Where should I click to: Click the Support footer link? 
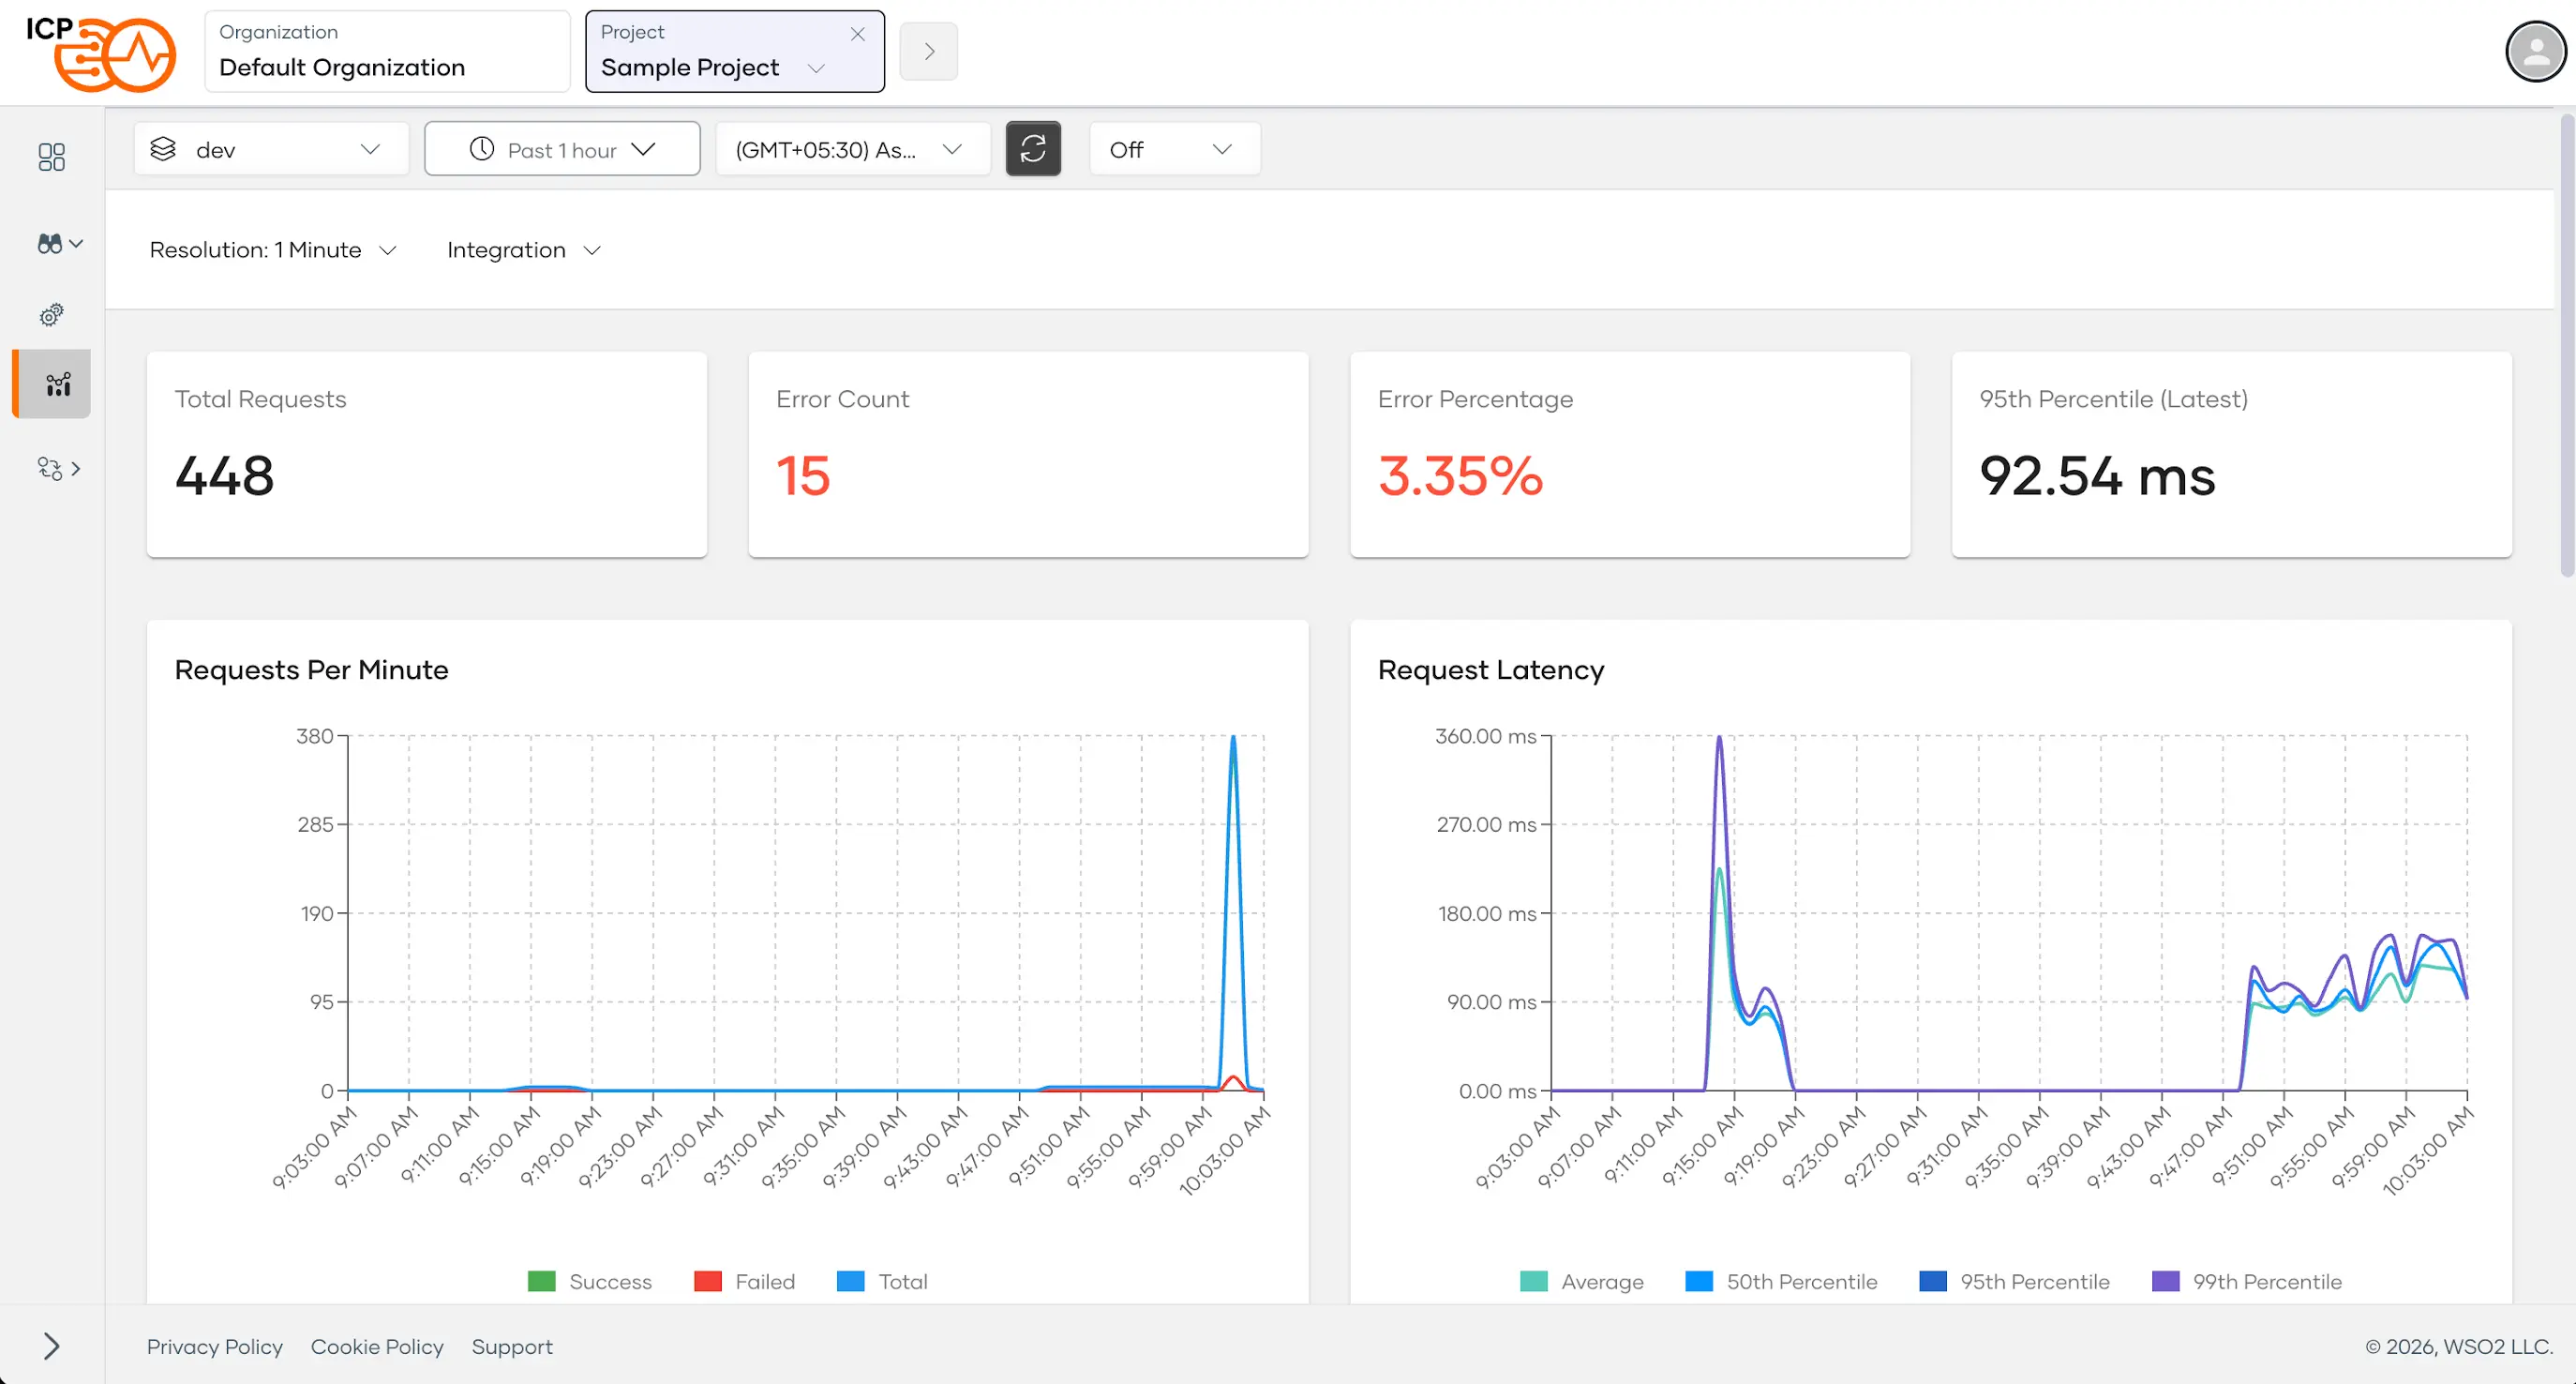coord(511,1346)
